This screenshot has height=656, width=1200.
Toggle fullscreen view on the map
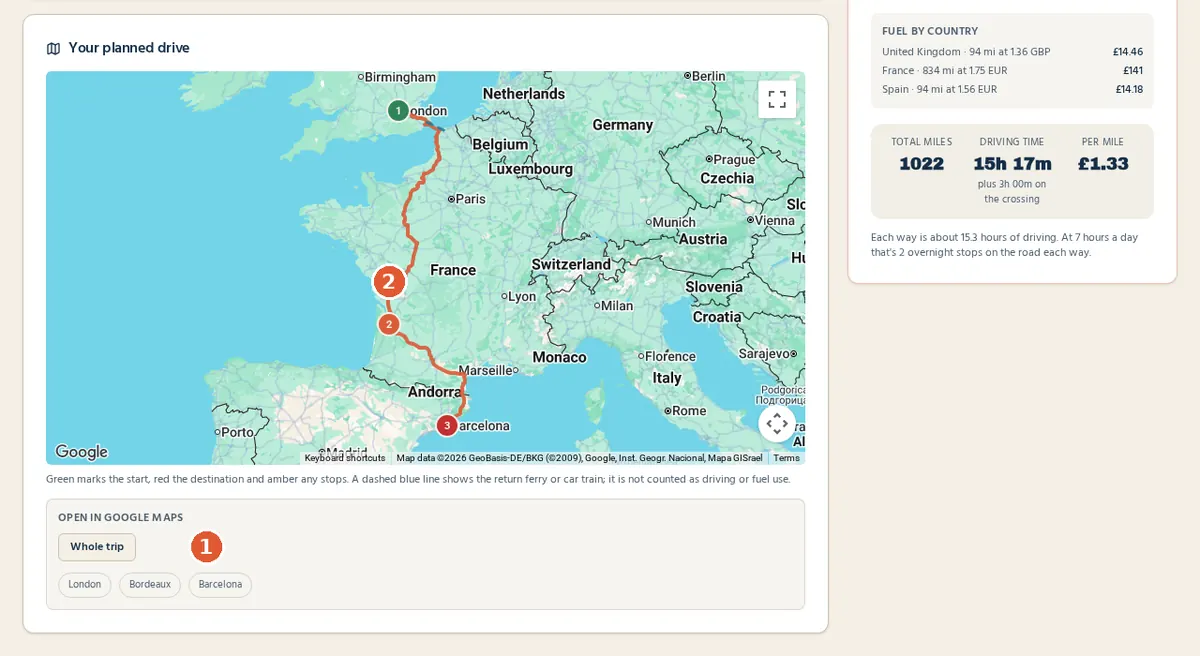[777, 99]
